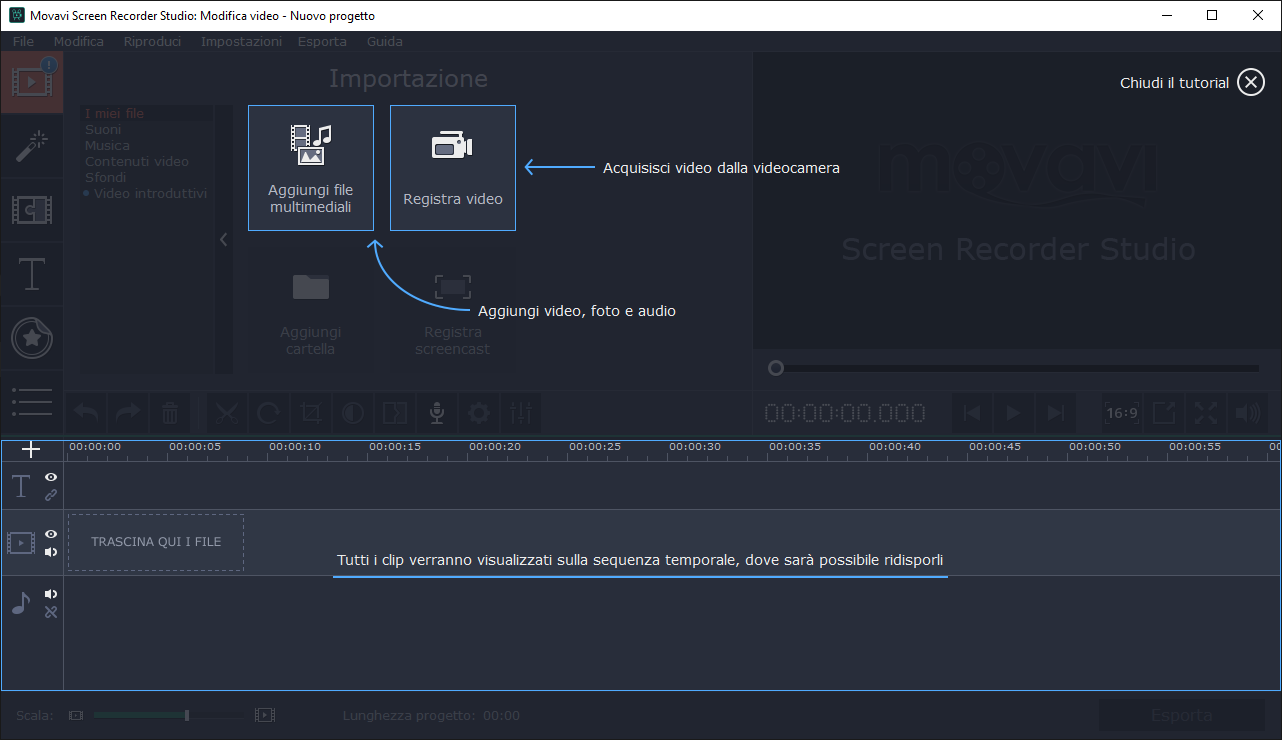Screen dimensions: 1282x740
Task: Click the Crop tool icon
Action: [x=311, y=412]
